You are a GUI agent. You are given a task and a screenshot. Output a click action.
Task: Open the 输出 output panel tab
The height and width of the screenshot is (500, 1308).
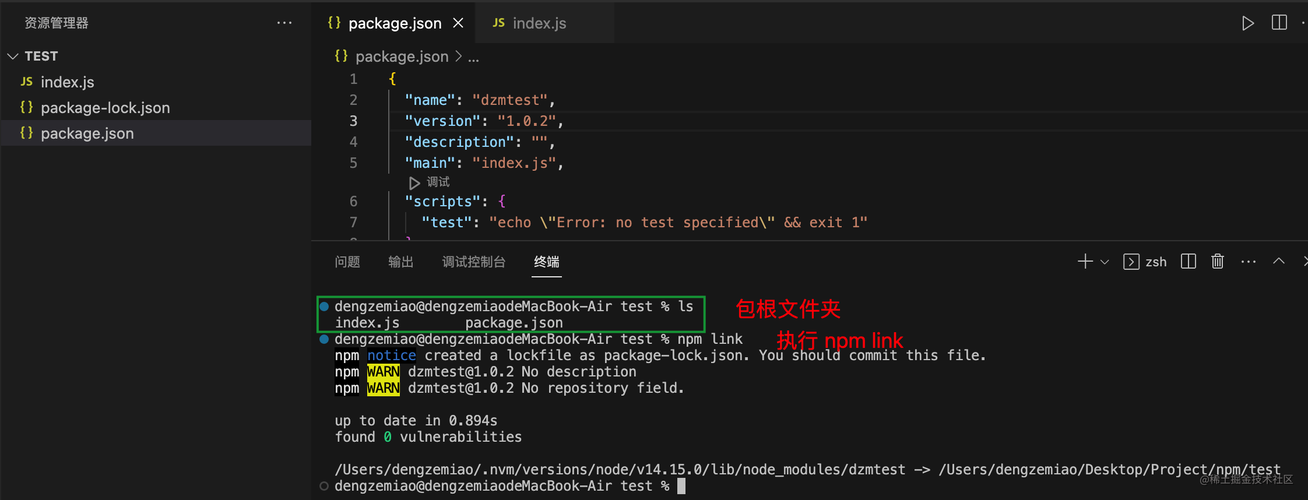[401, 262]
